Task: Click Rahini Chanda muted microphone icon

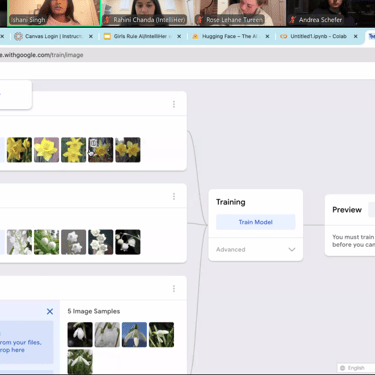Action: click(x=107, y=20)
